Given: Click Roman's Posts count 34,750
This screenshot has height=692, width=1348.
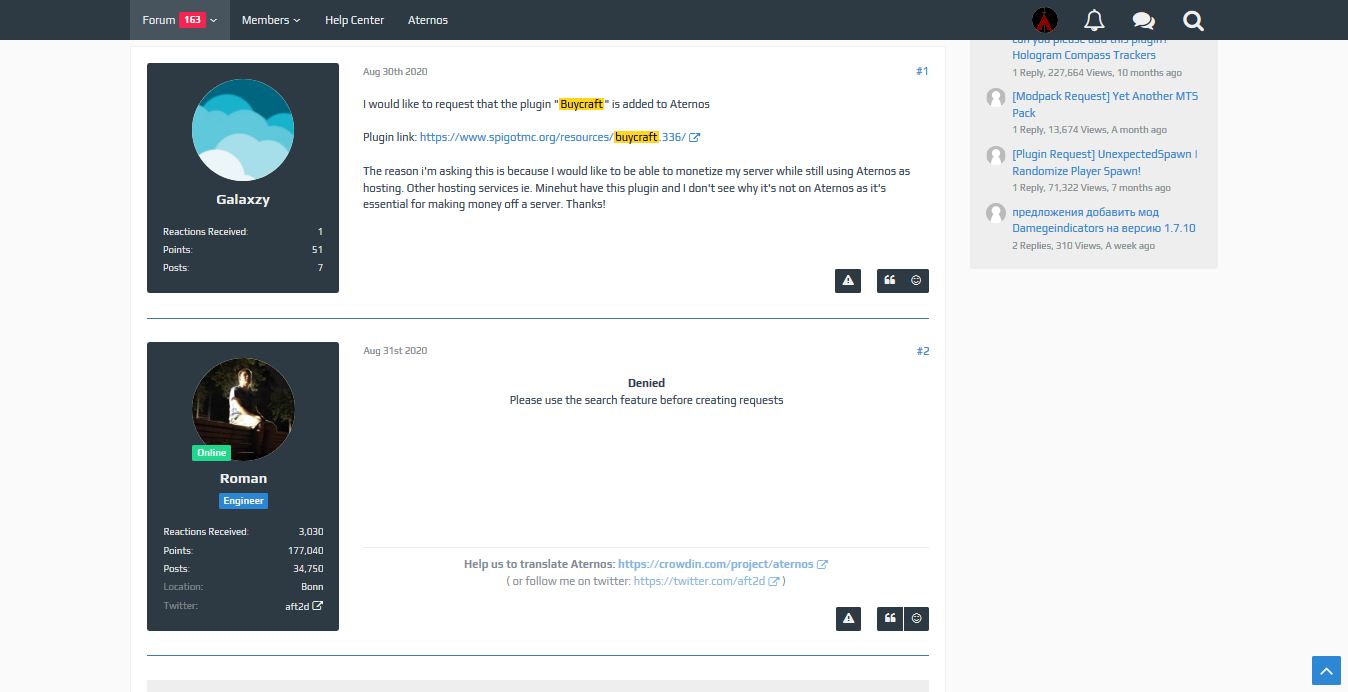Looking at the screenshot, I should 308,569.
